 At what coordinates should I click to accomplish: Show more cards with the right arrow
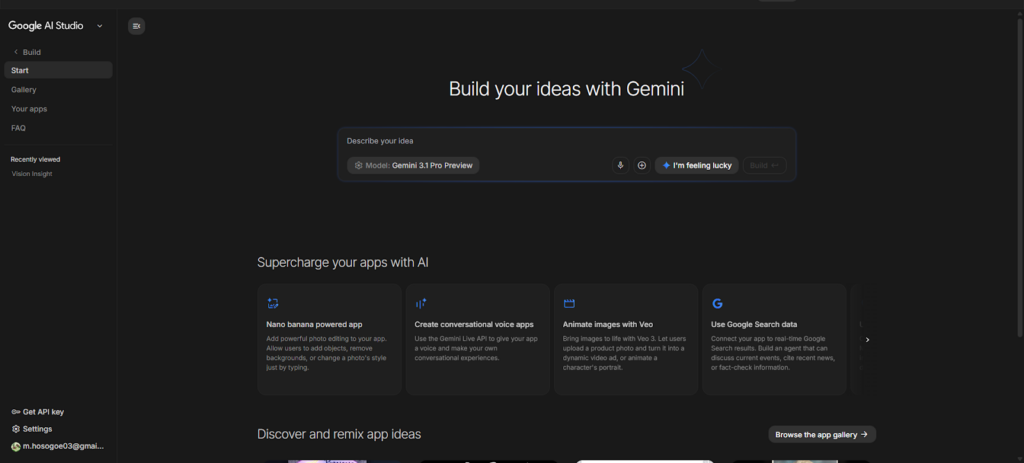click(867, 340)
